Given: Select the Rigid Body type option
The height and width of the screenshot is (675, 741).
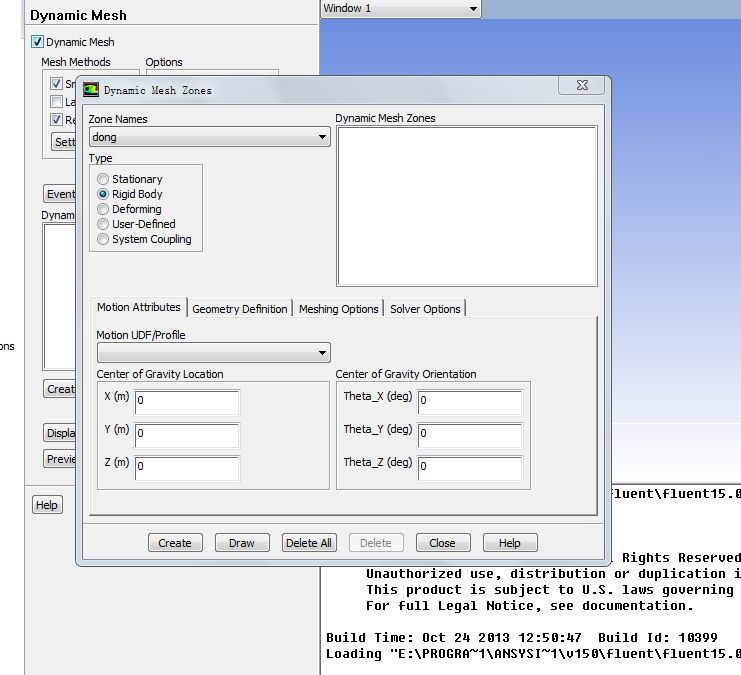Looking at the screenshot, I should 103,194.
